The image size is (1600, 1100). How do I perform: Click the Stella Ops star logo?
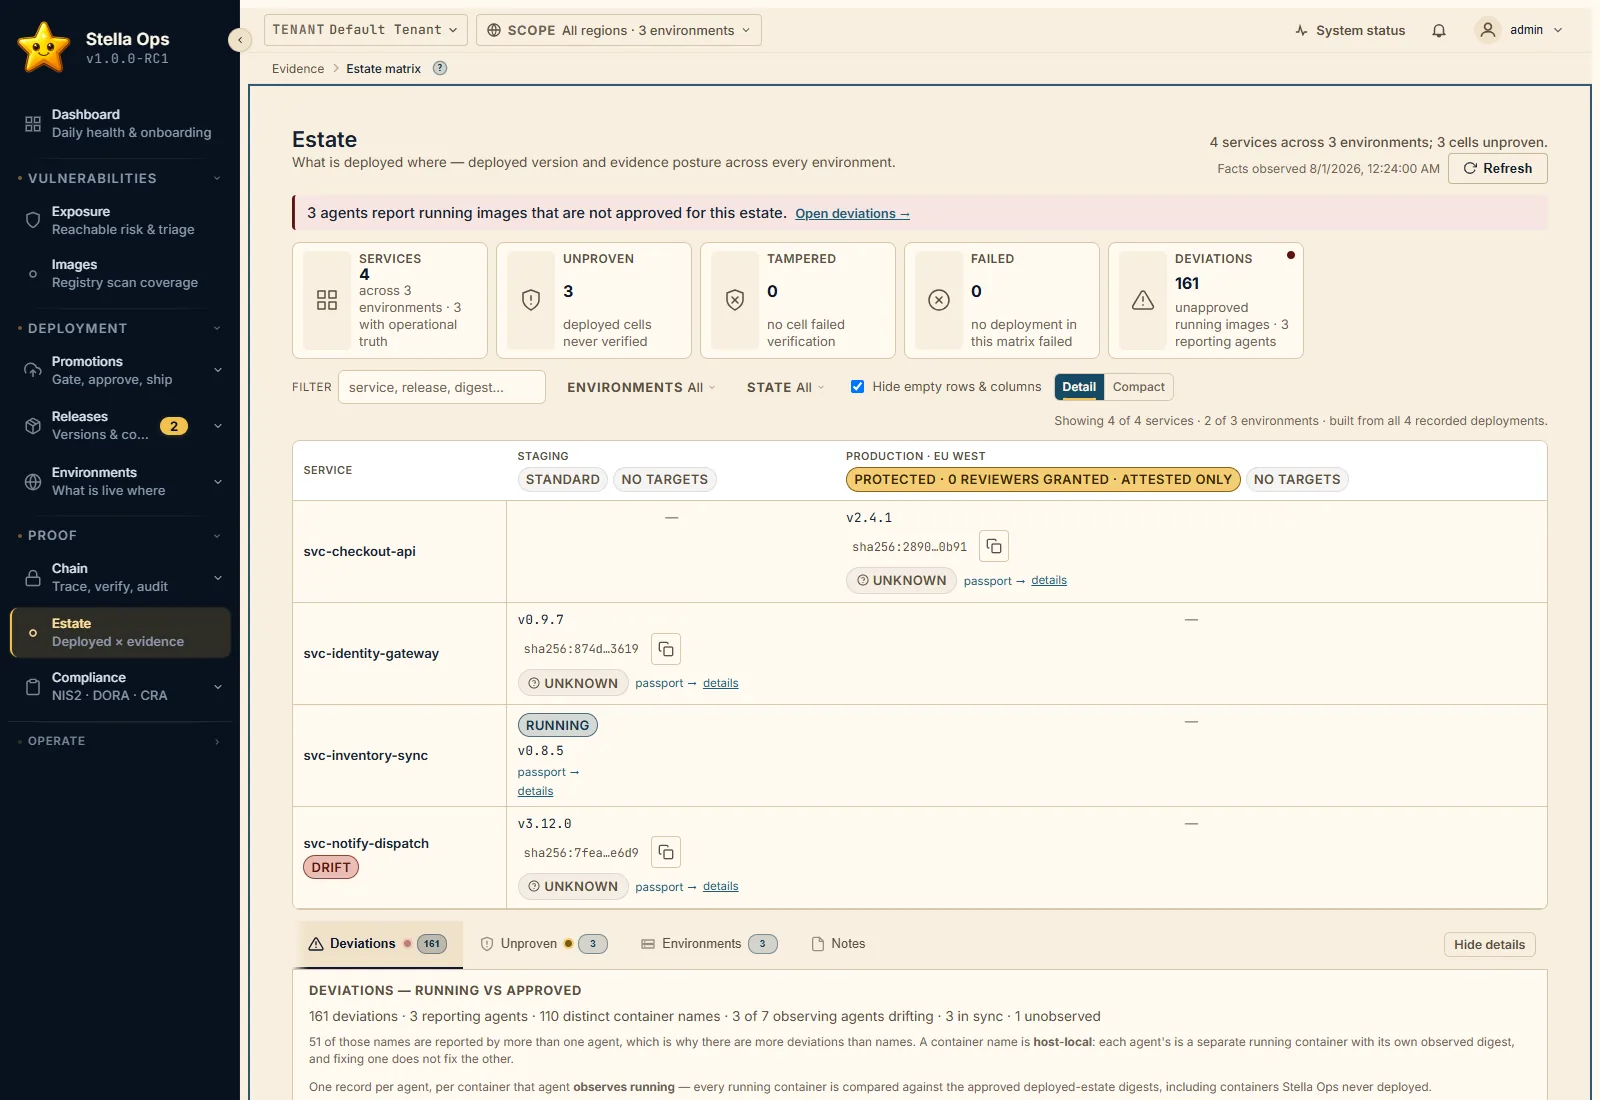44,47
